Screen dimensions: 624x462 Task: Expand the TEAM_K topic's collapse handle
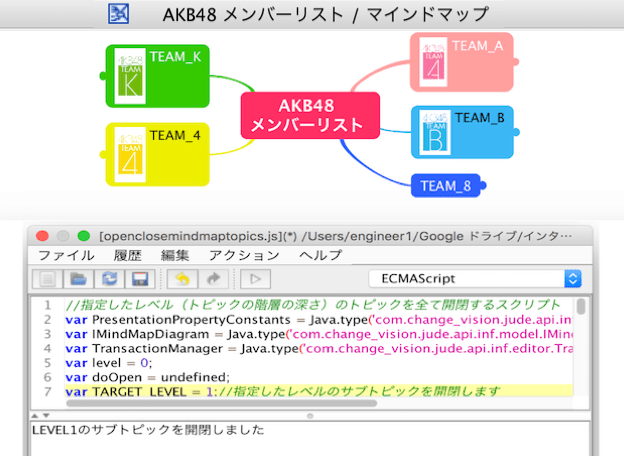[x=102, y=74]
